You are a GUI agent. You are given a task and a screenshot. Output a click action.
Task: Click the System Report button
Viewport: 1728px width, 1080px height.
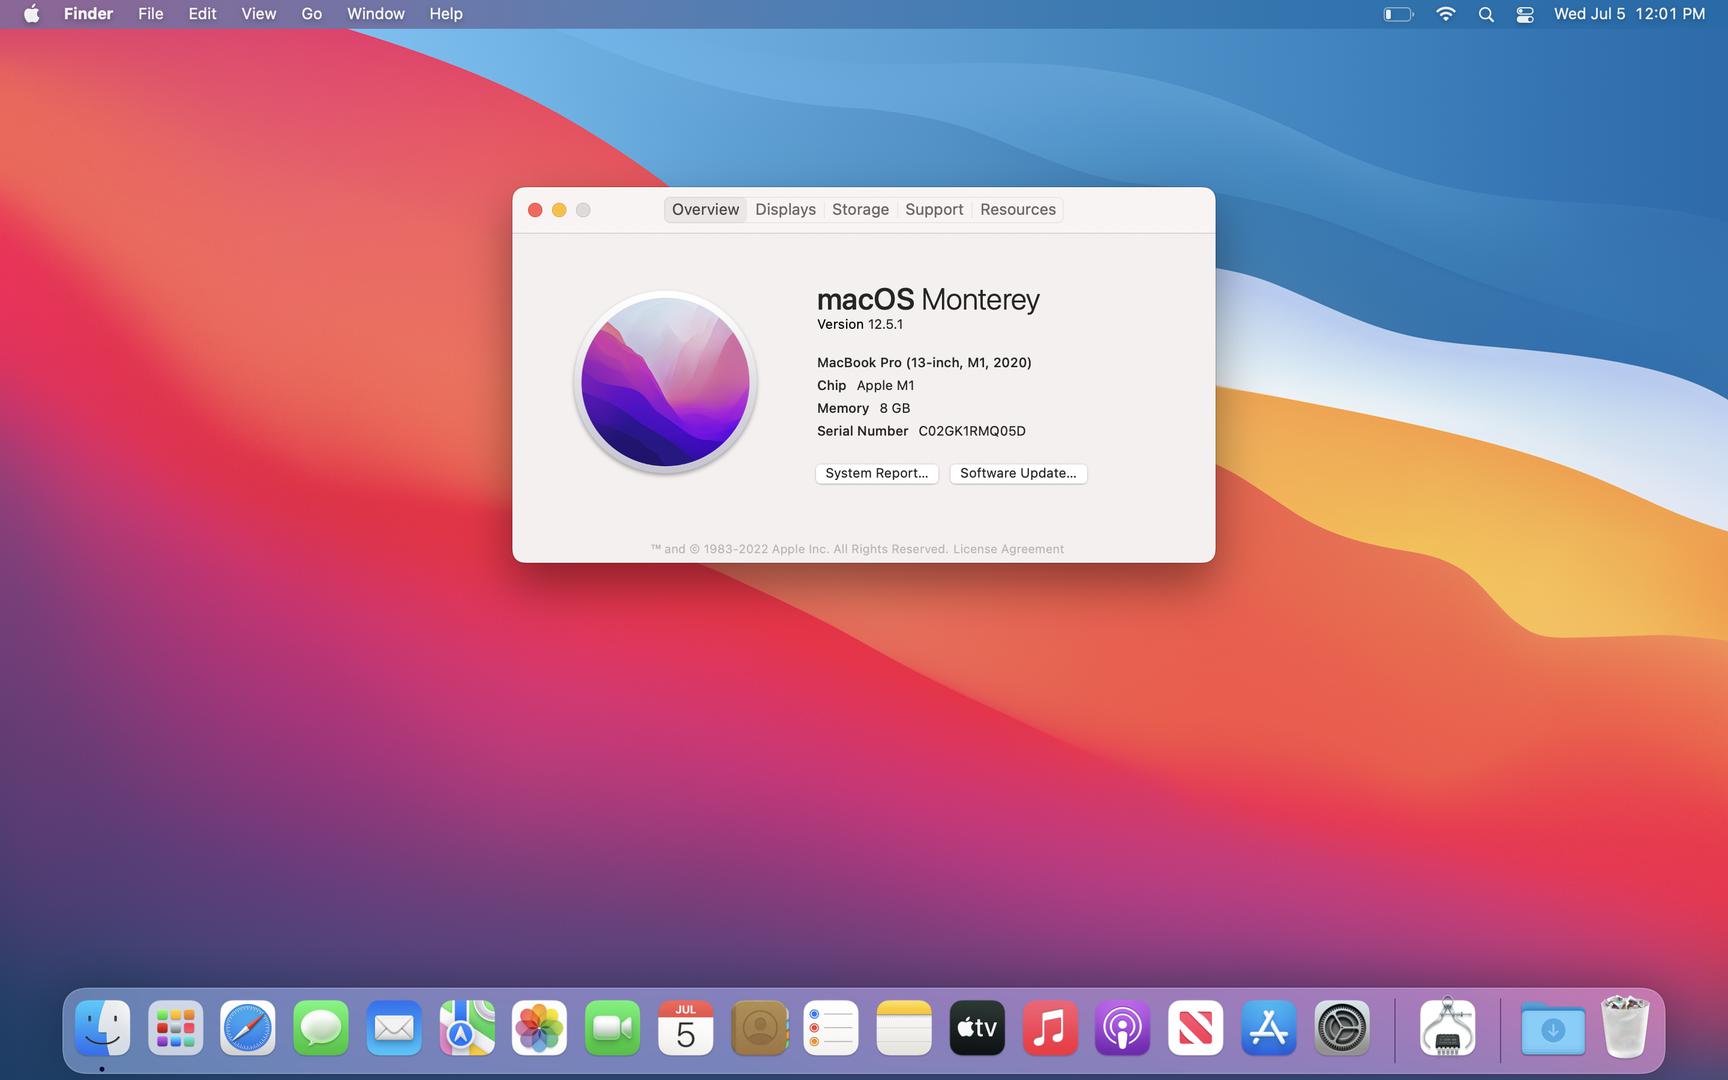(877, 473)
